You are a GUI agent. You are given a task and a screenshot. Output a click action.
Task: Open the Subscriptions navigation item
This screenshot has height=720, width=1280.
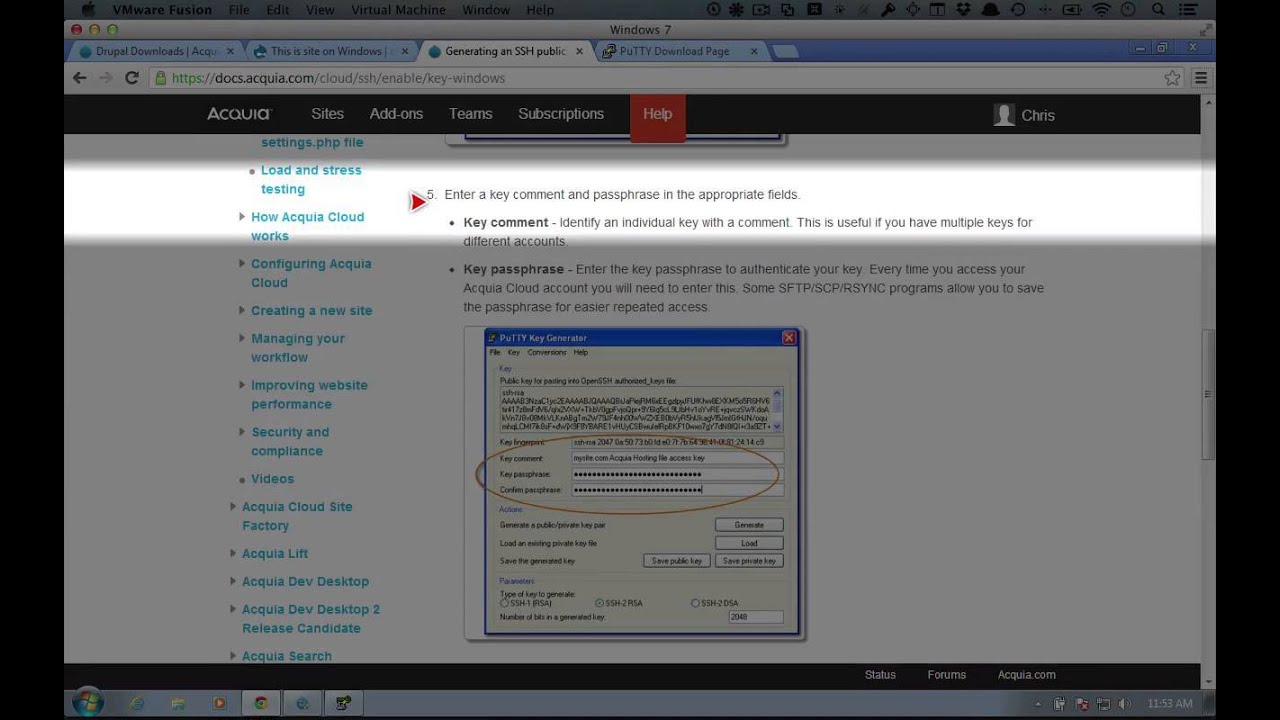coord(561,114)
